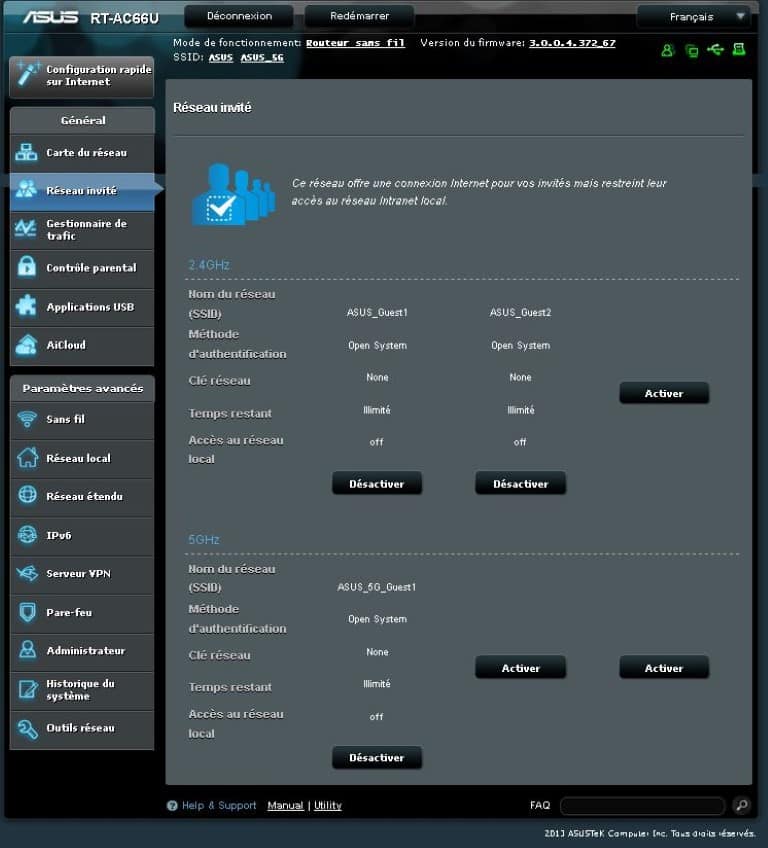Click the Réseau invité guests icon in sidebar

point(26,189)
